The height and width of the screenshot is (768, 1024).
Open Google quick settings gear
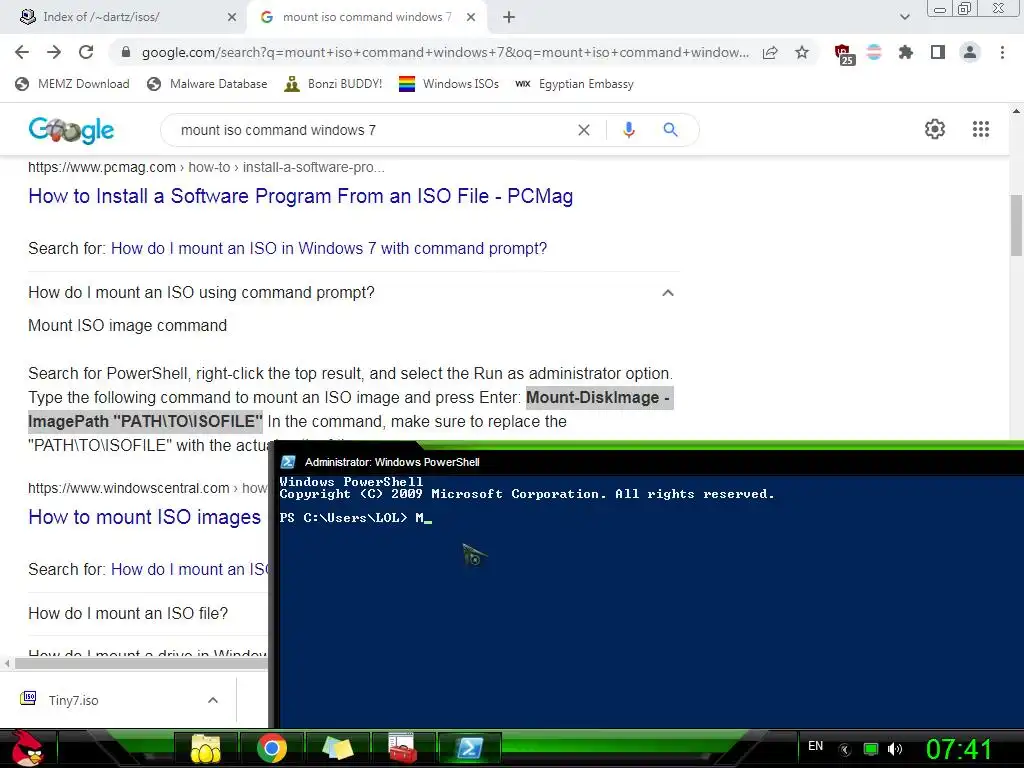point(935,129)
